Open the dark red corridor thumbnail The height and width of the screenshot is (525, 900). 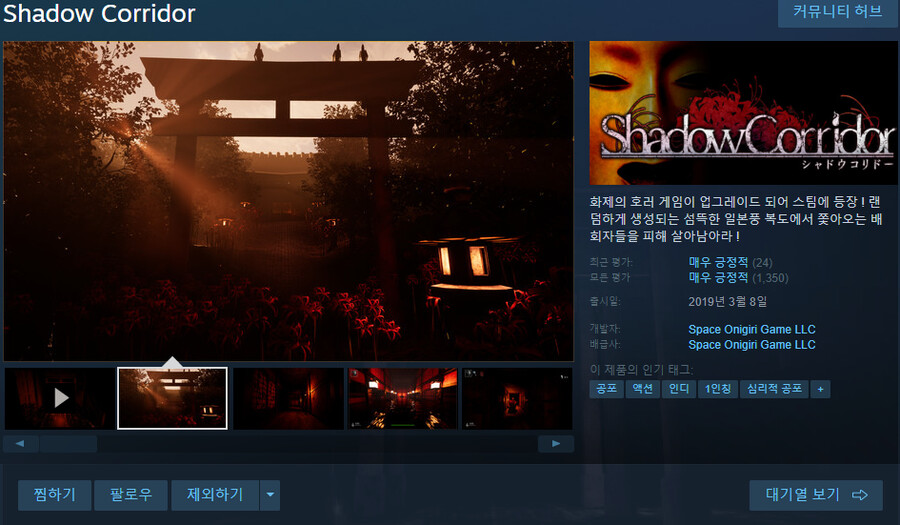tap(287, 398)
